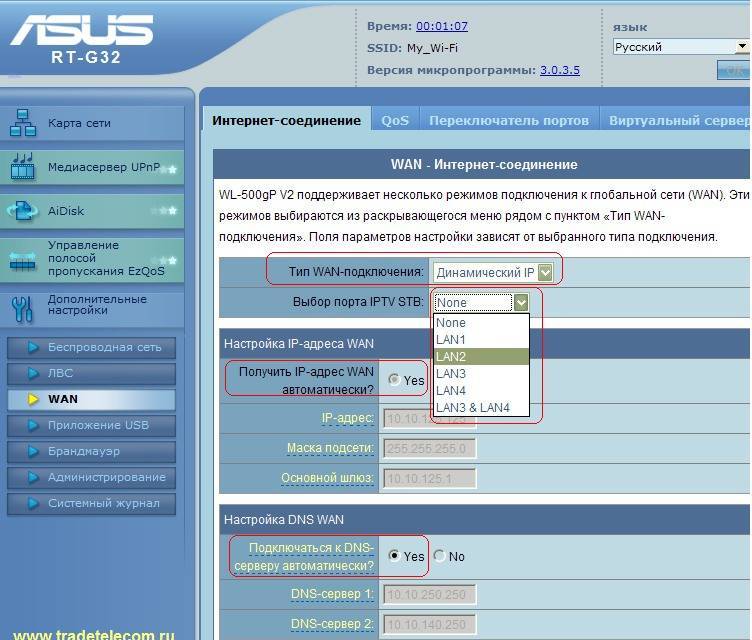
Task: Click the arrow icon beside Системный журнал
Action: [x=33, y=503]
